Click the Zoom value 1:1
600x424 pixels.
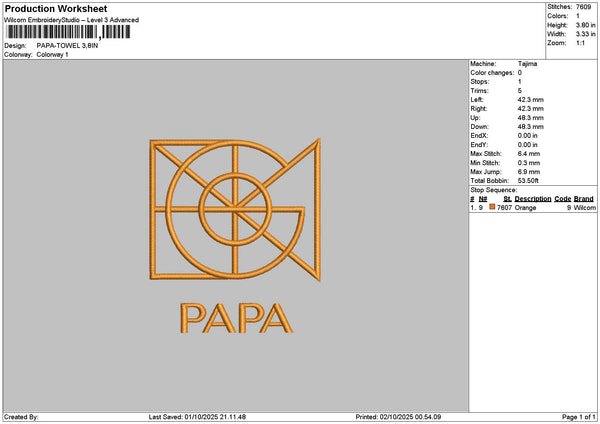pos(580,43)
